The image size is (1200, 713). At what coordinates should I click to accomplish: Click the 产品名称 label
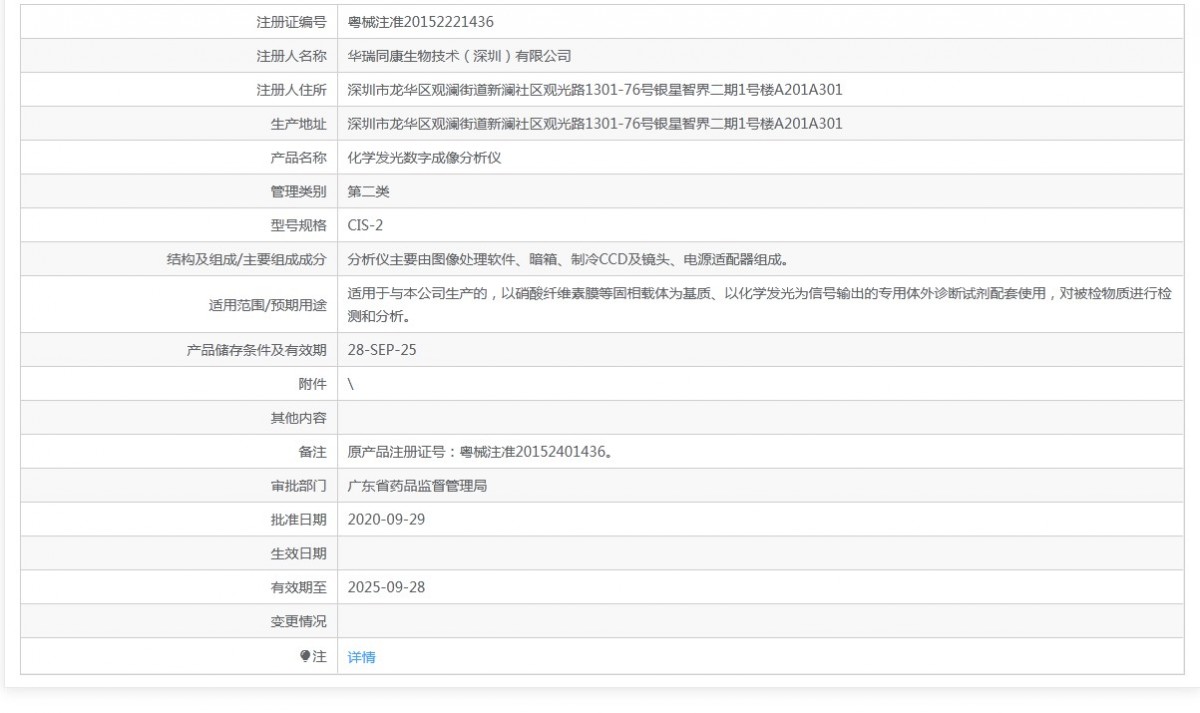298,158
